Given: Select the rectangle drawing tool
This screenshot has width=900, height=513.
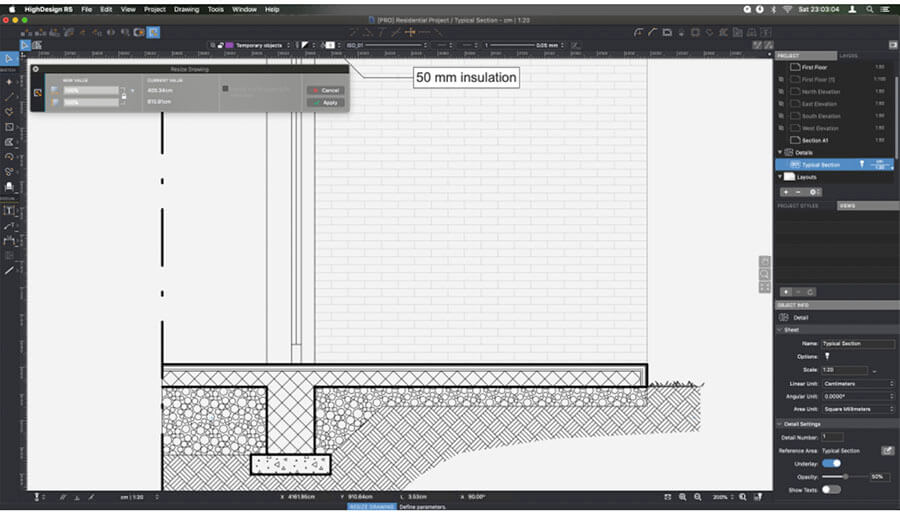Looking at the screenshot, I should click(9, 127).
